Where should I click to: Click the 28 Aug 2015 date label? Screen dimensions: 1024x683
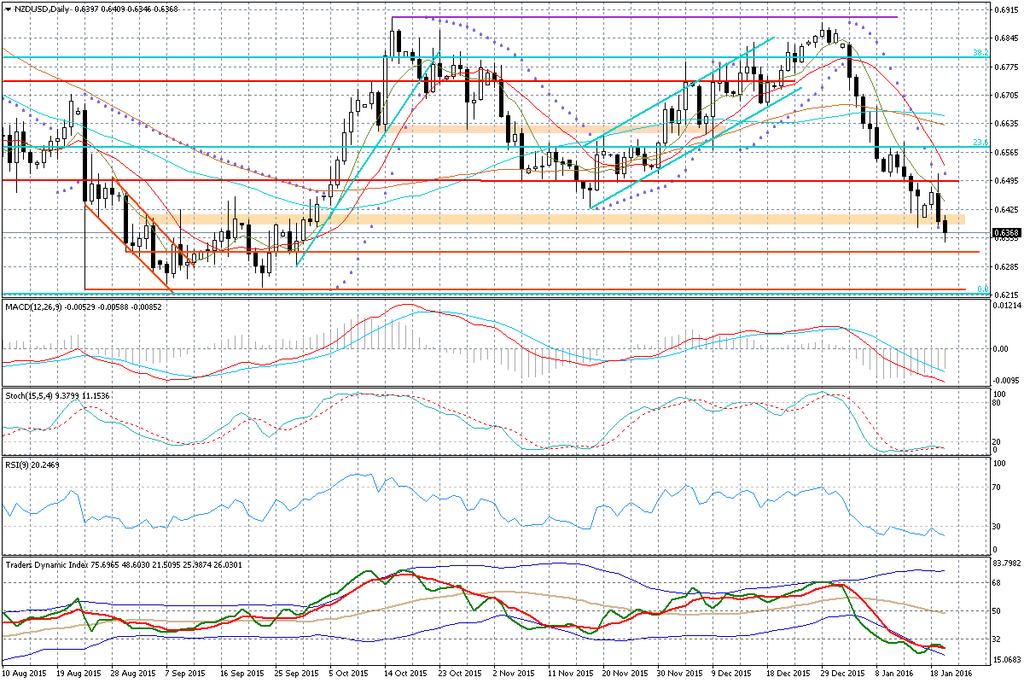pyautogui.click(x=133, y=673)
